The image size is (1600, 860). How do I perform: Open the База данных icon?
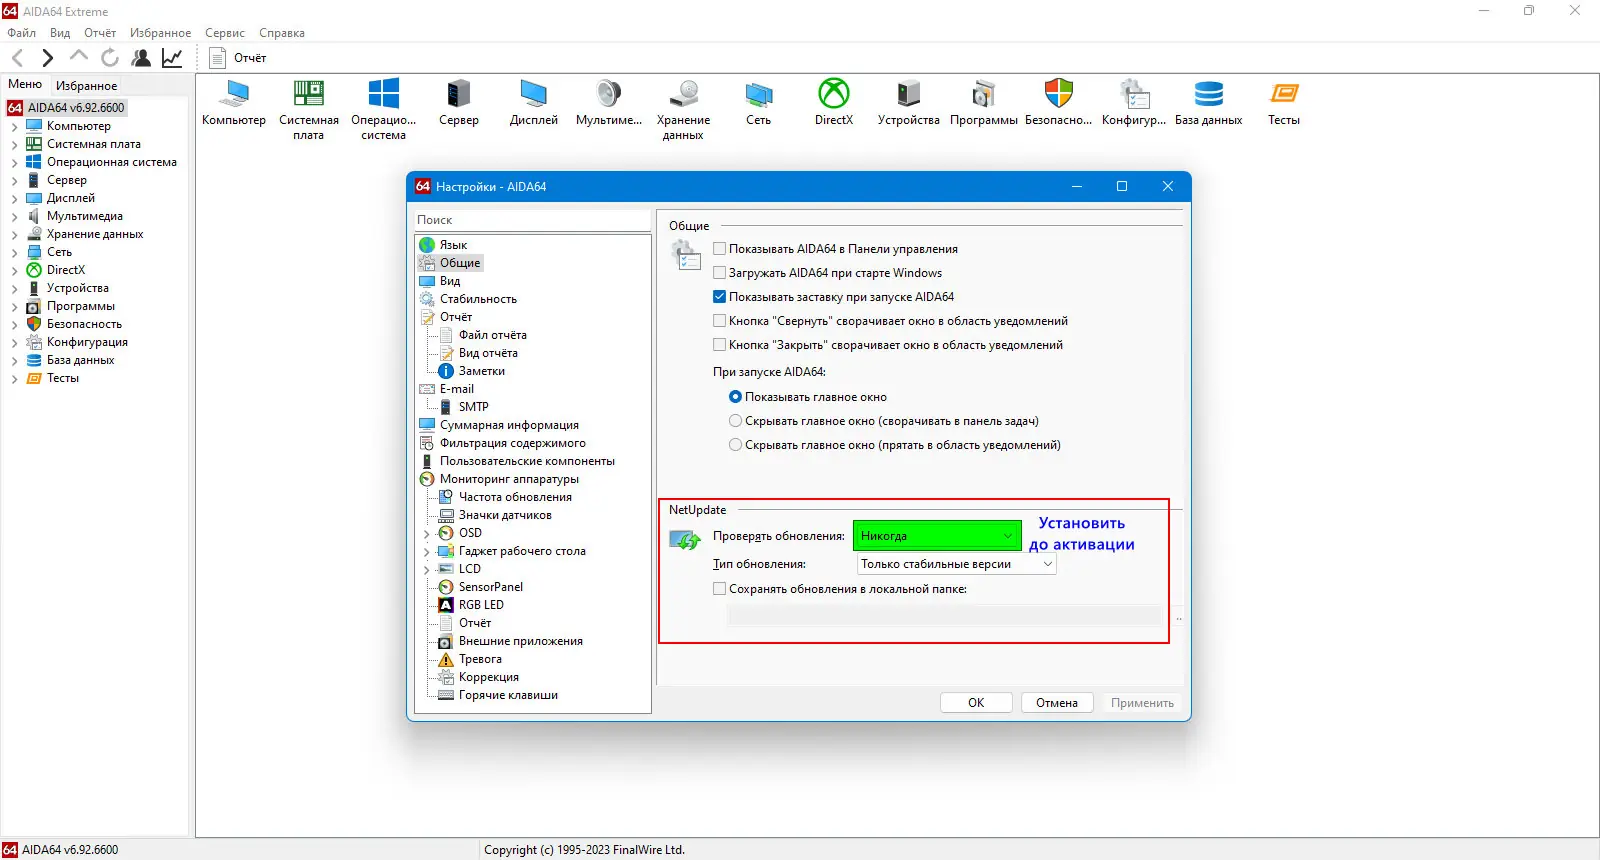[x=1209, y=94]
